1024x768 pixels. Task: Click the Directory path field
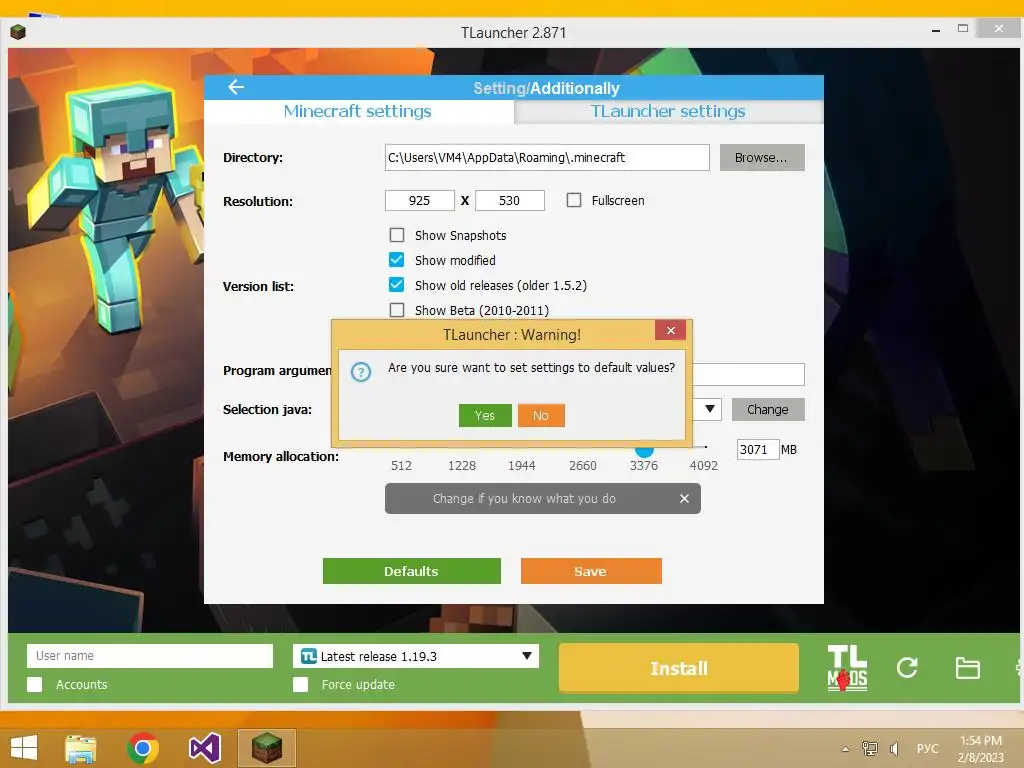pyautogui.click(x=547, y=157)
